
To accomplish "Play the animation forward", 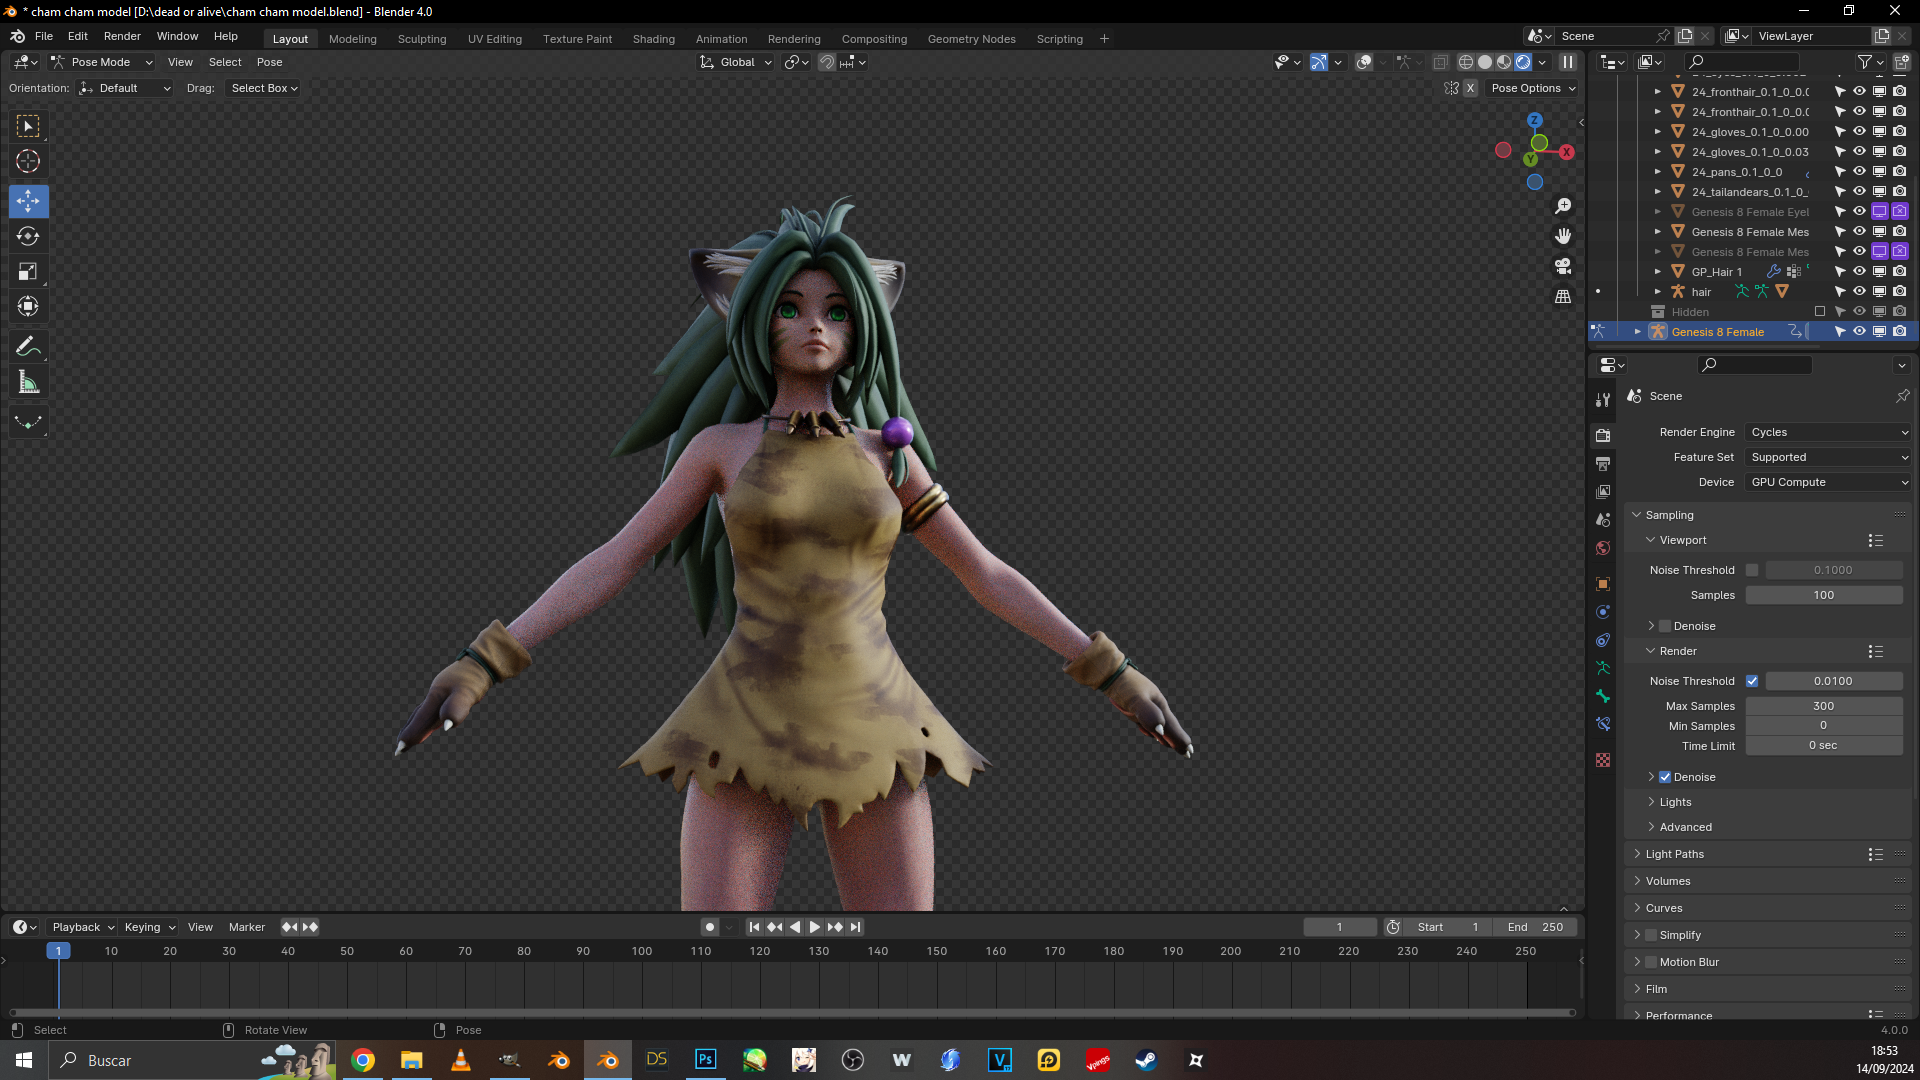I will coord(814,927).
